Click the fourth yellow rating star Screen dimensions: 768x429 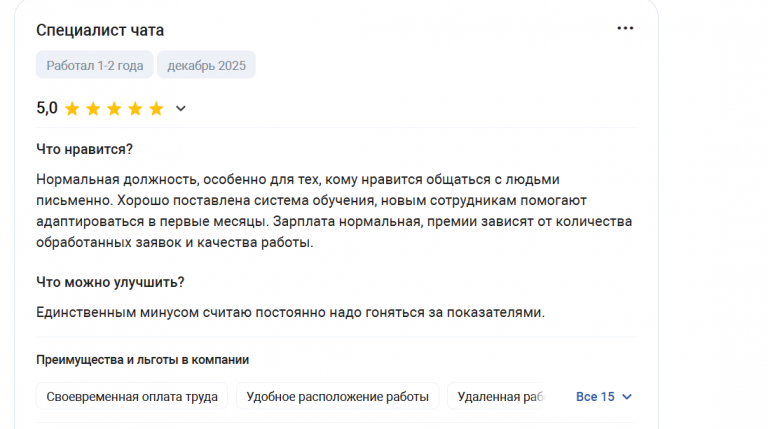point(135,109)
